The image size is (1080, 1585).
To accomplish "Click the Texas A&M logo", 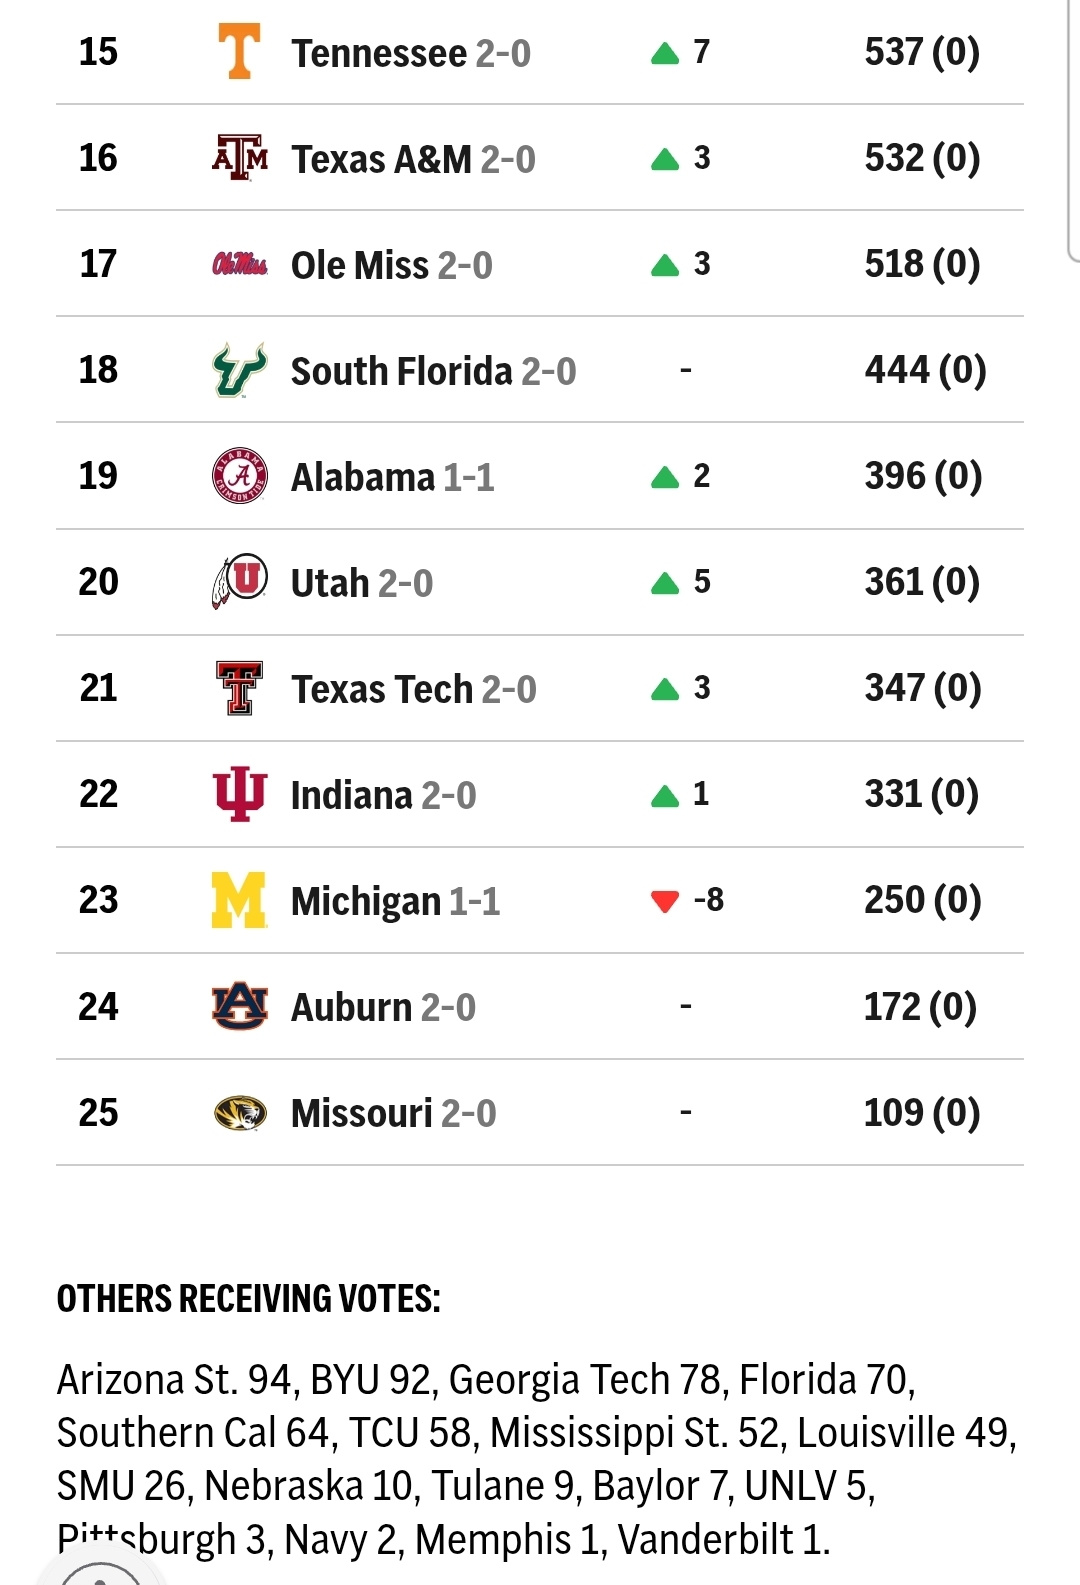I will (239, 158).
